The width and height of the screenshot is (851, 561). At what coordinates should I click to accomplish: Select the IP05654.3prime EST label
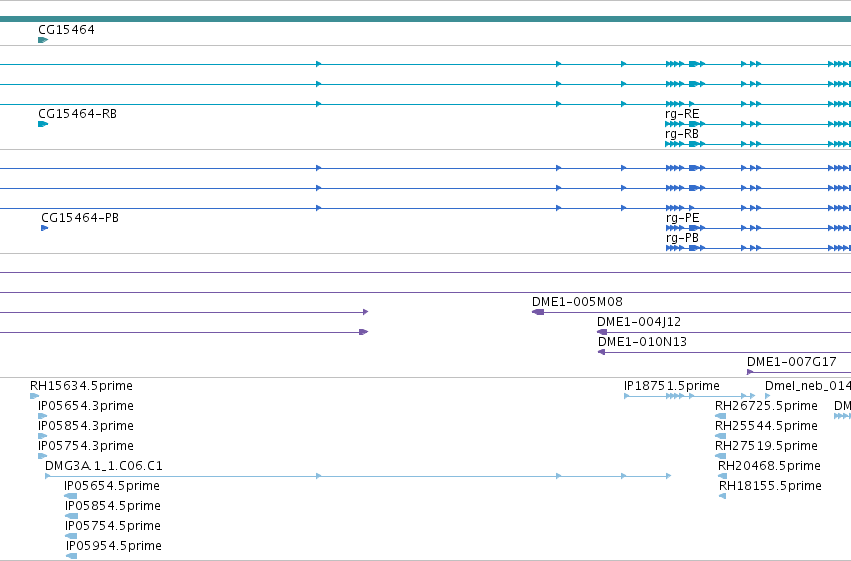tap(86, 406)
